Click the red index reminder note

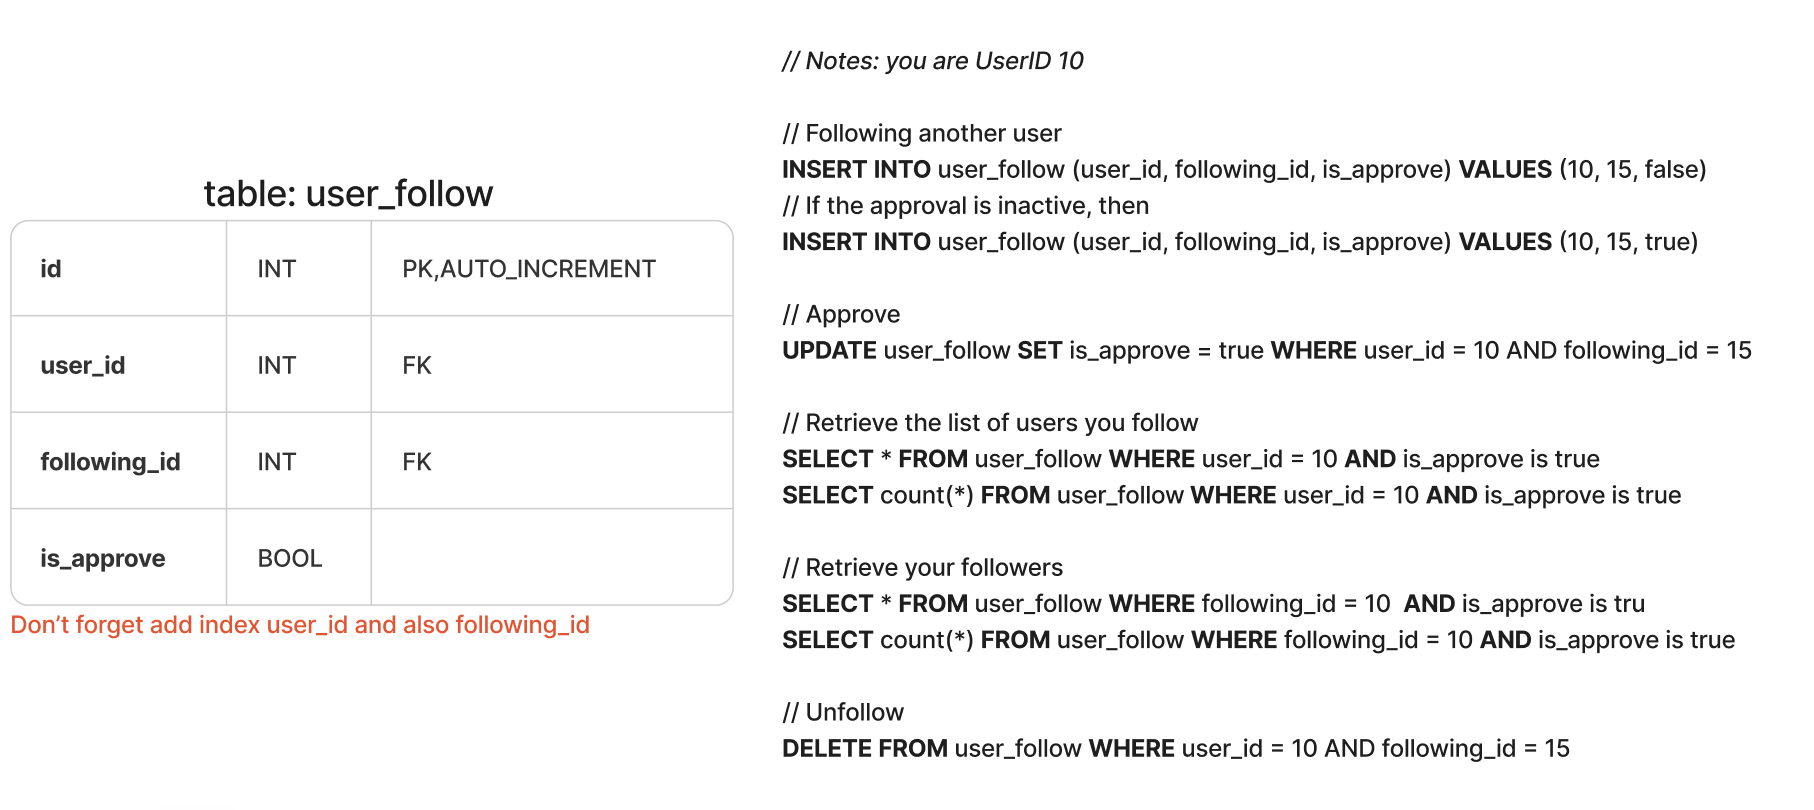pos(300,625)
